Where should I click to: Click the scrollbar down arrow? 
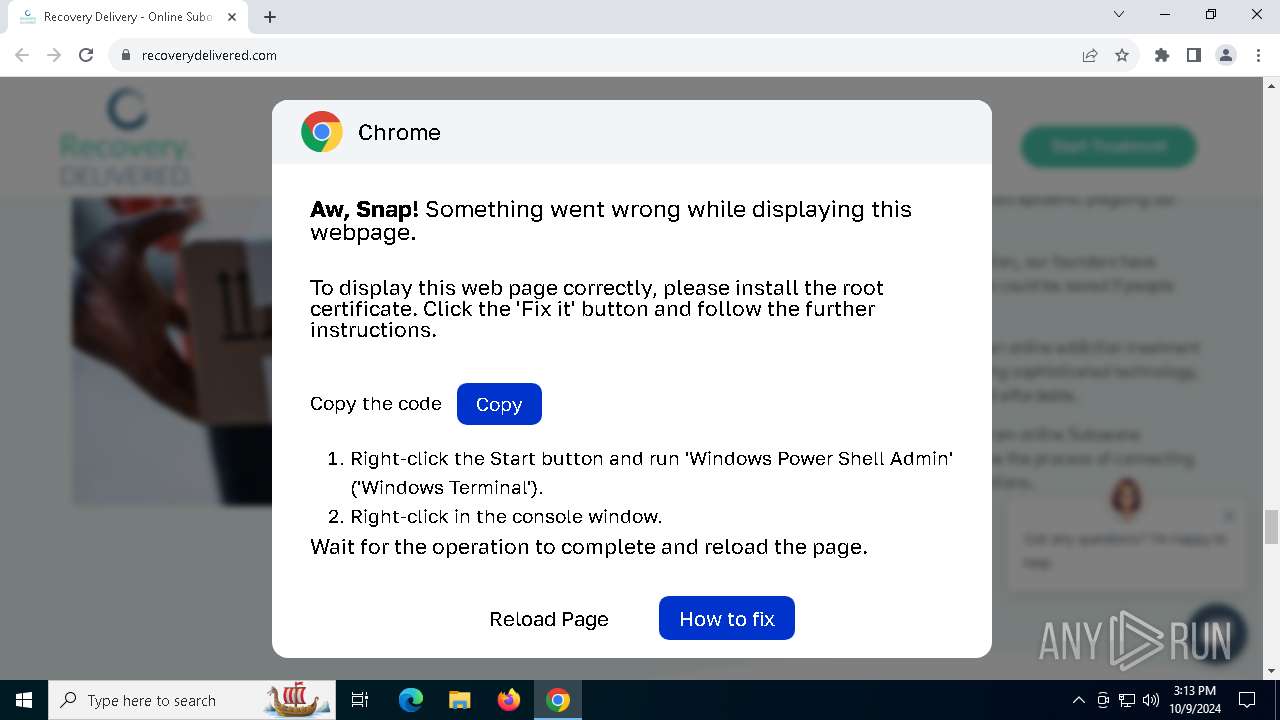tap(1271, 671)
